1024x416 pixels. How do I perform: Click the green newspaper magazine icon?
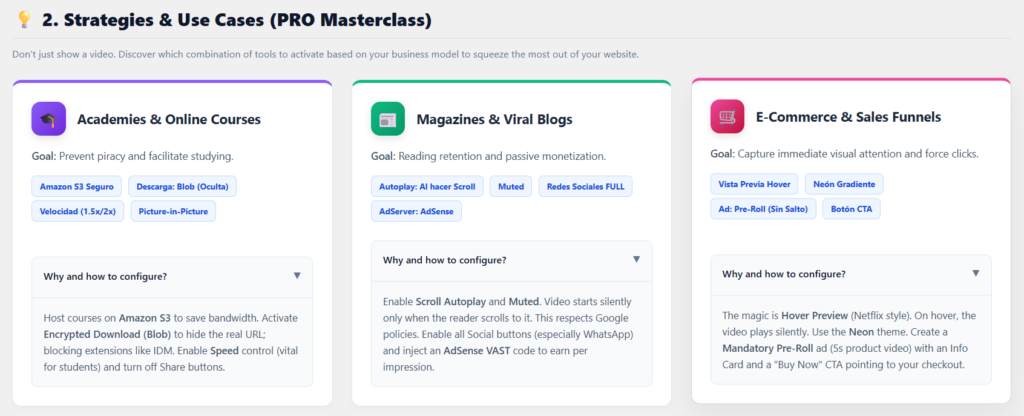[388, 119]
